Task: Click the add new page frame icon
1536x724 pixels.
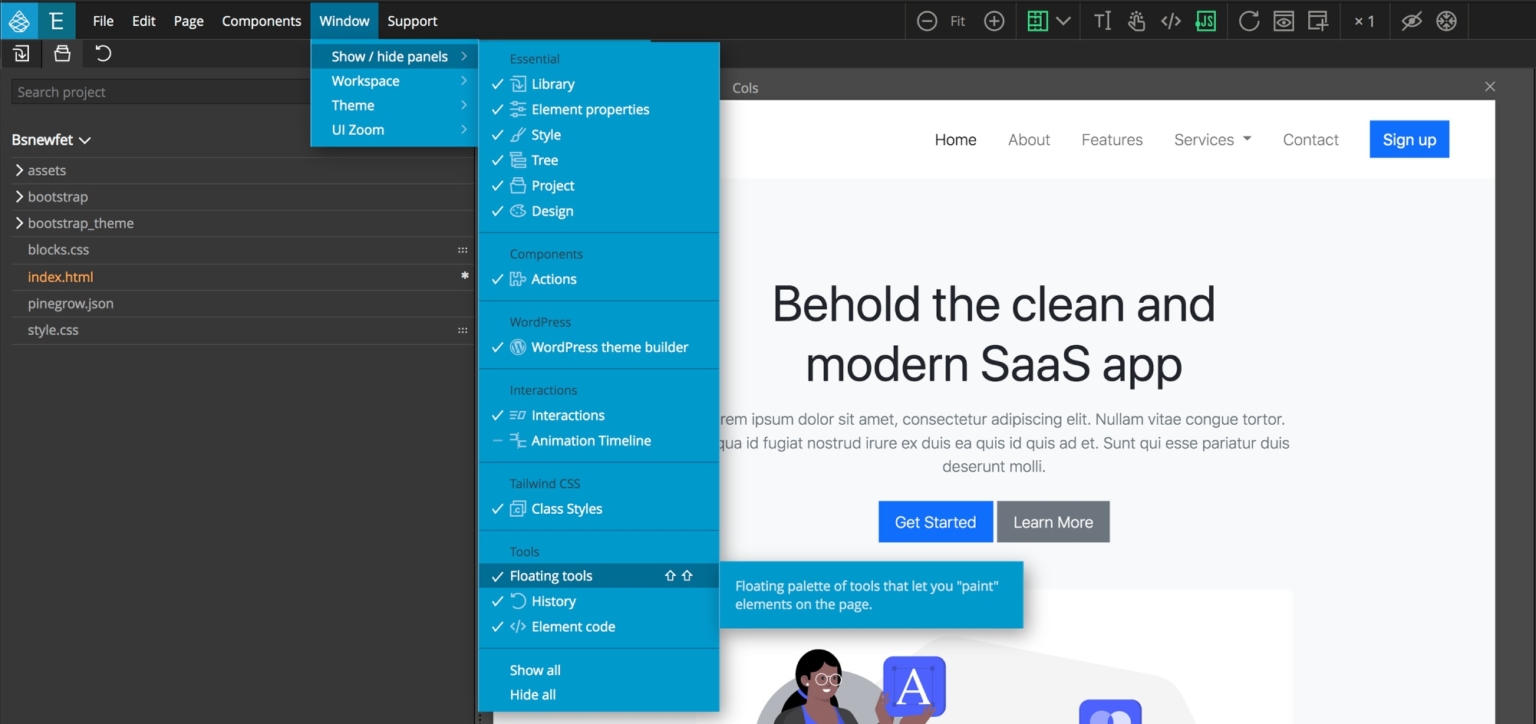Action: [x=1317, y=20]
